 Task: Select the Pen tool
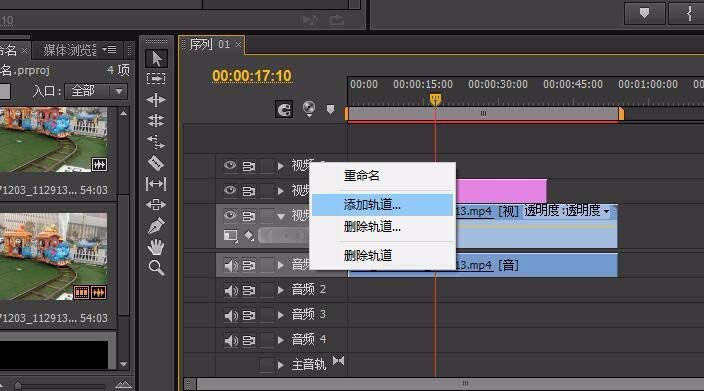[156, 225]
